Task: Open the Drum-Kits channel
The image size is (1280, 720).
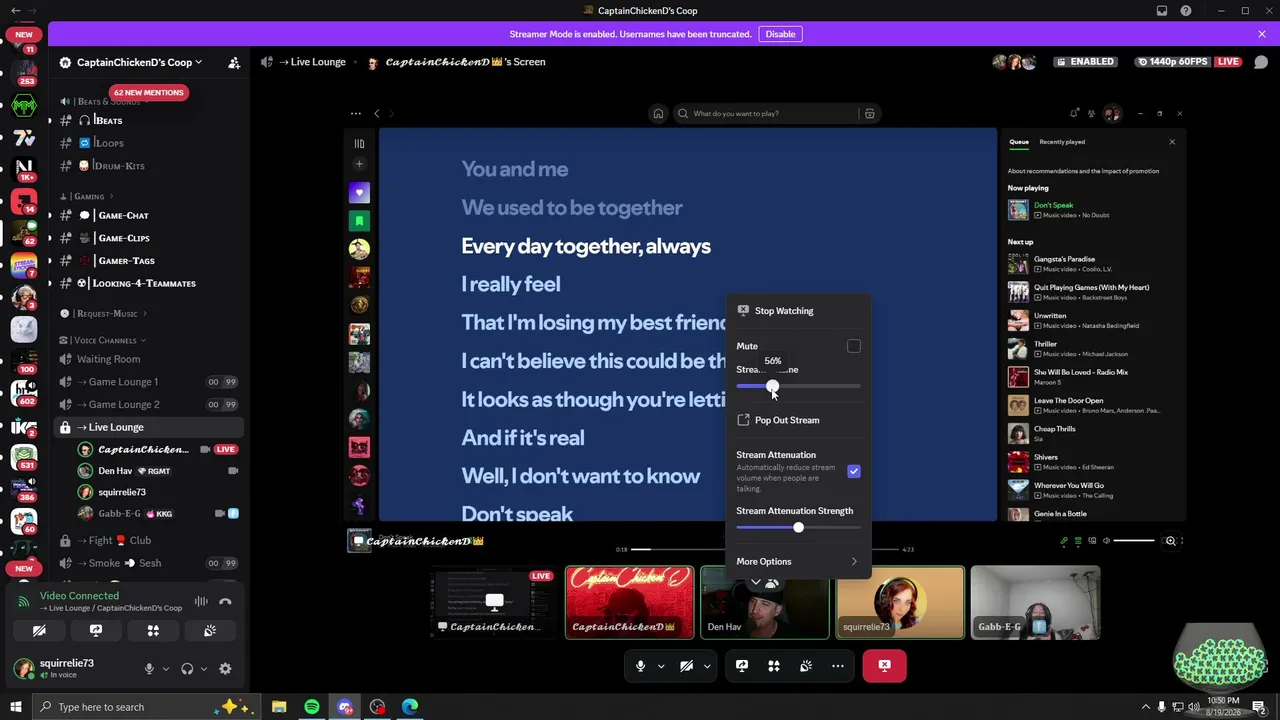Action: coord(150,166)
